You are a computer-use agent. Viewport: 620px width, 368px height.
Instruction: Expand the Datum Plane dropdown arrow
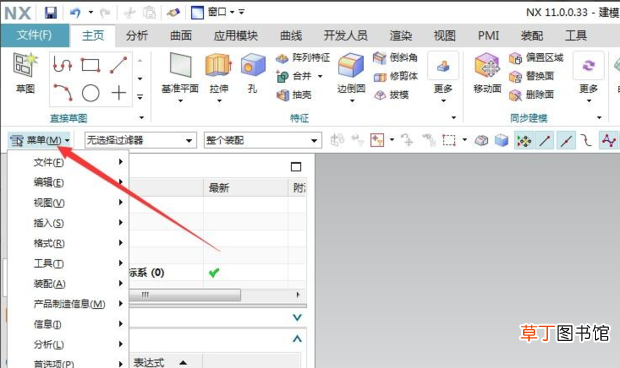pyautogui.click(x=180, y=101)
